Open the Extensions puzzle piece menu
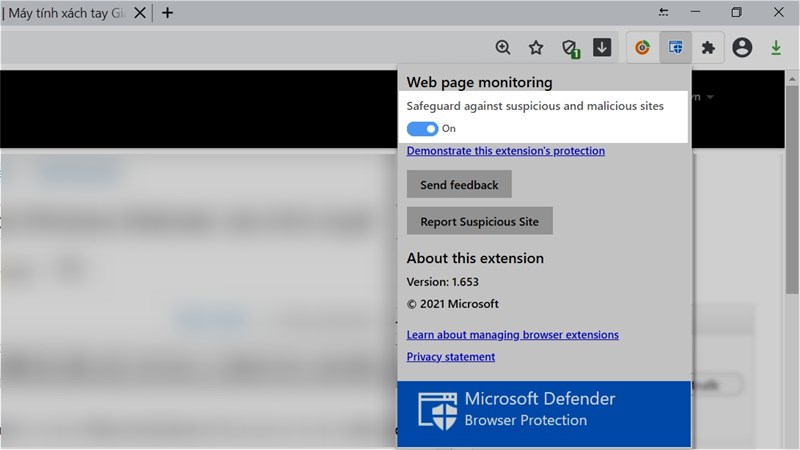The image size is (800, 450). (x=708, y=48)
